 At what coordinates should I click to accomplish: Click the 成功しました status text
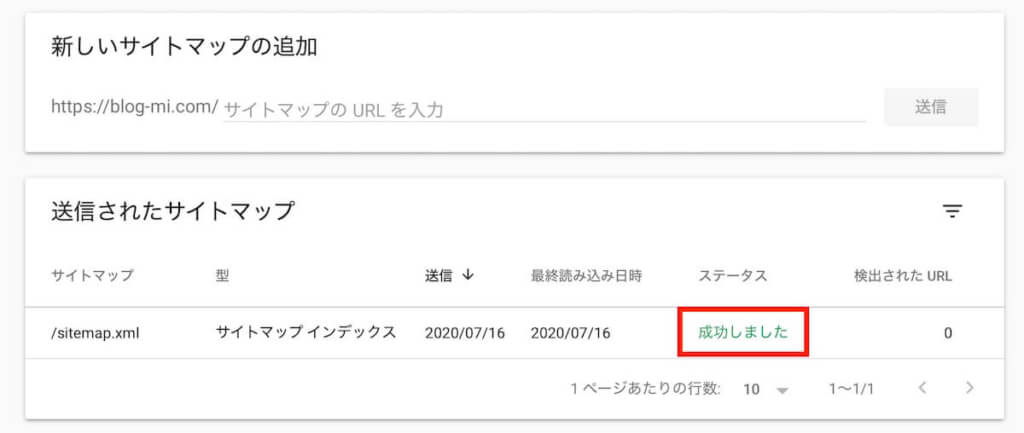[743, 332]
